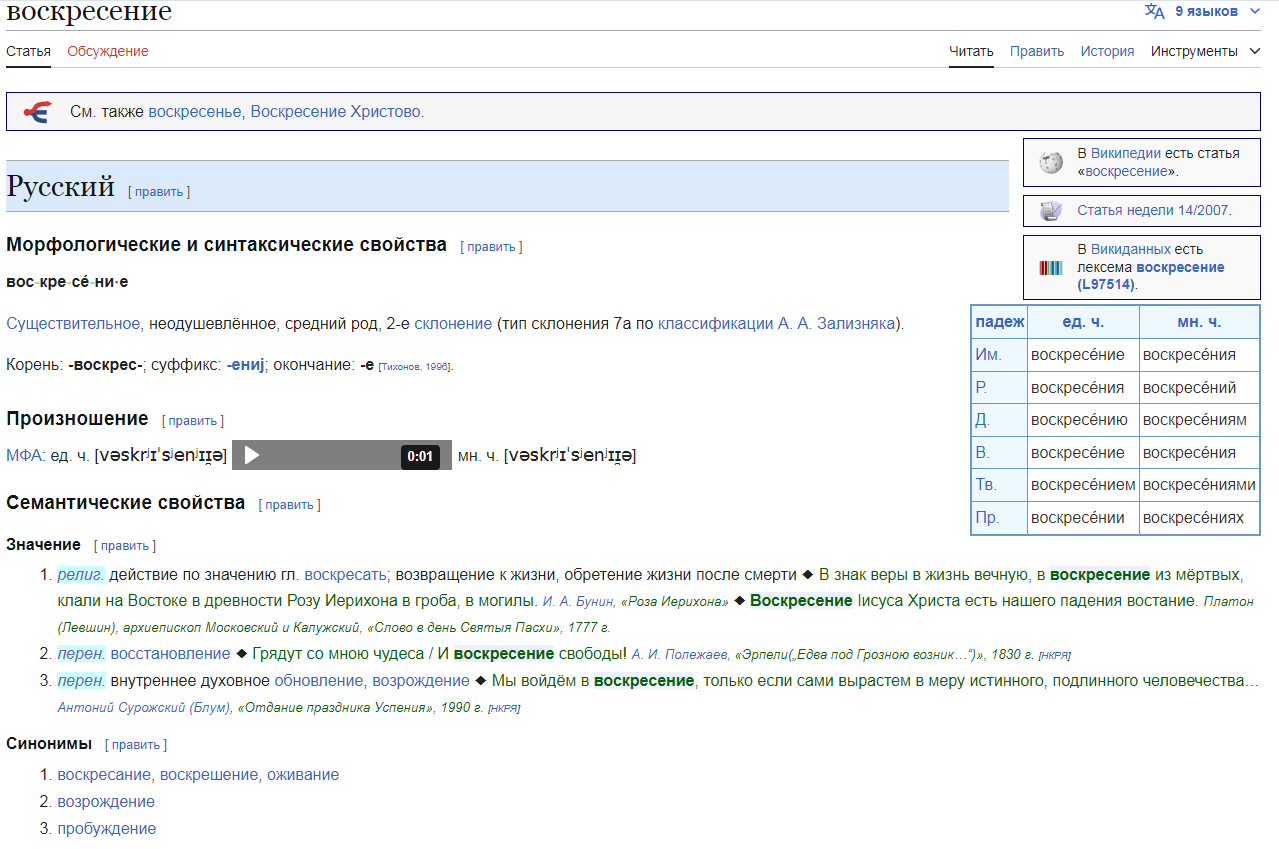Open the оживание synonym link
Viewport: 1279px width, 849px height.
tap(305, 775)
